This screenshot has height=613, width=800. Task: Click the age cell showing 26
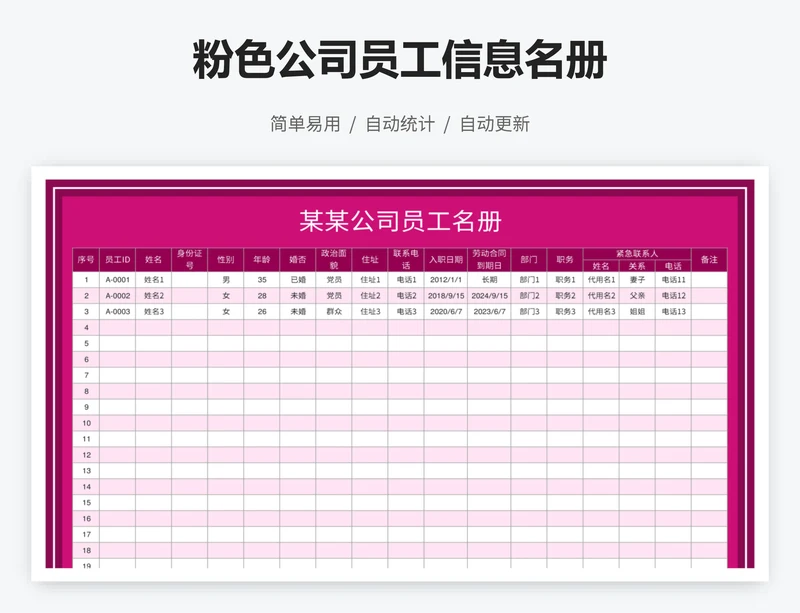click(262, 311)
